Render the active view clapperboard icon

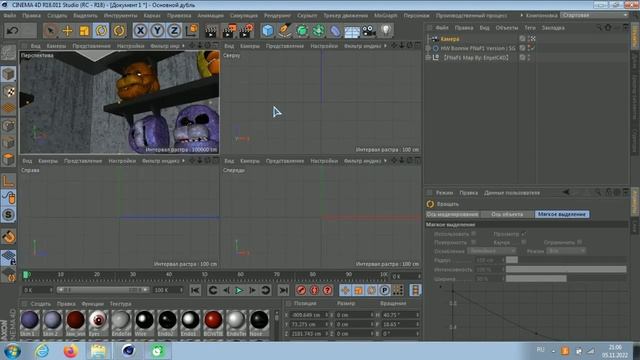[x=211, y=31]
